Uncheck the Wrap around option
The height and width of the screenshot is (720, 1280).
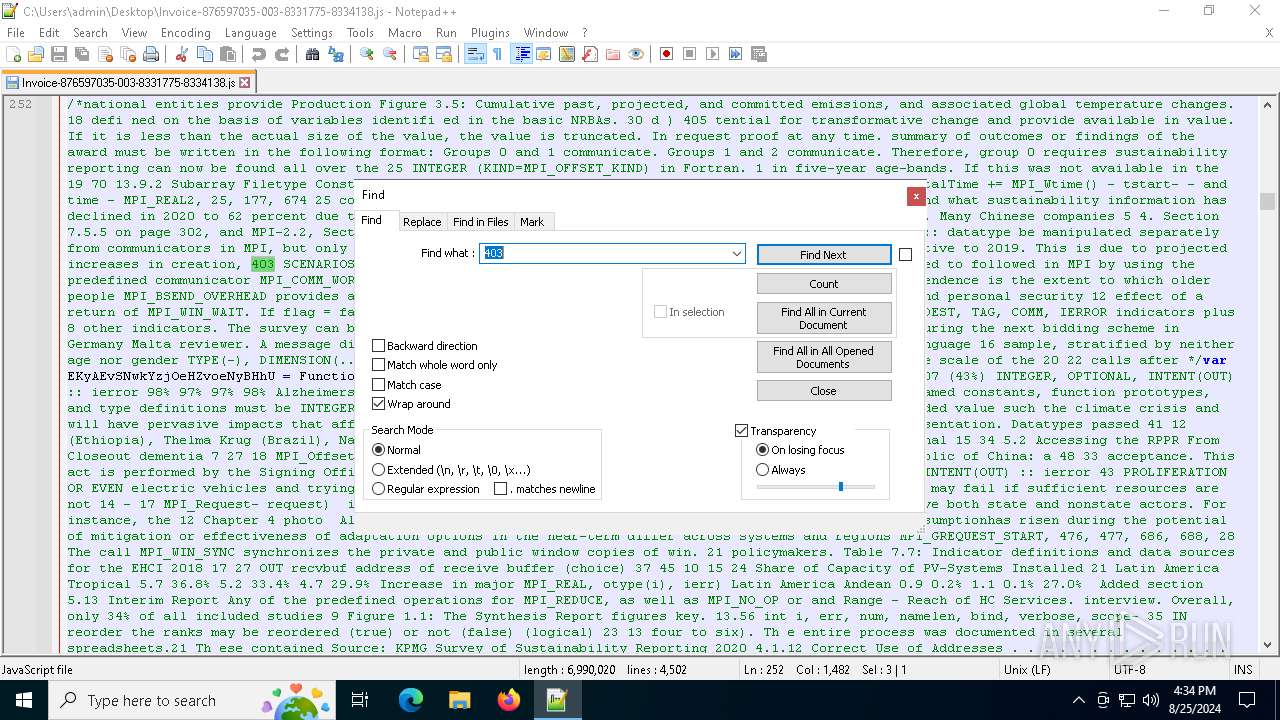[379, 404]
